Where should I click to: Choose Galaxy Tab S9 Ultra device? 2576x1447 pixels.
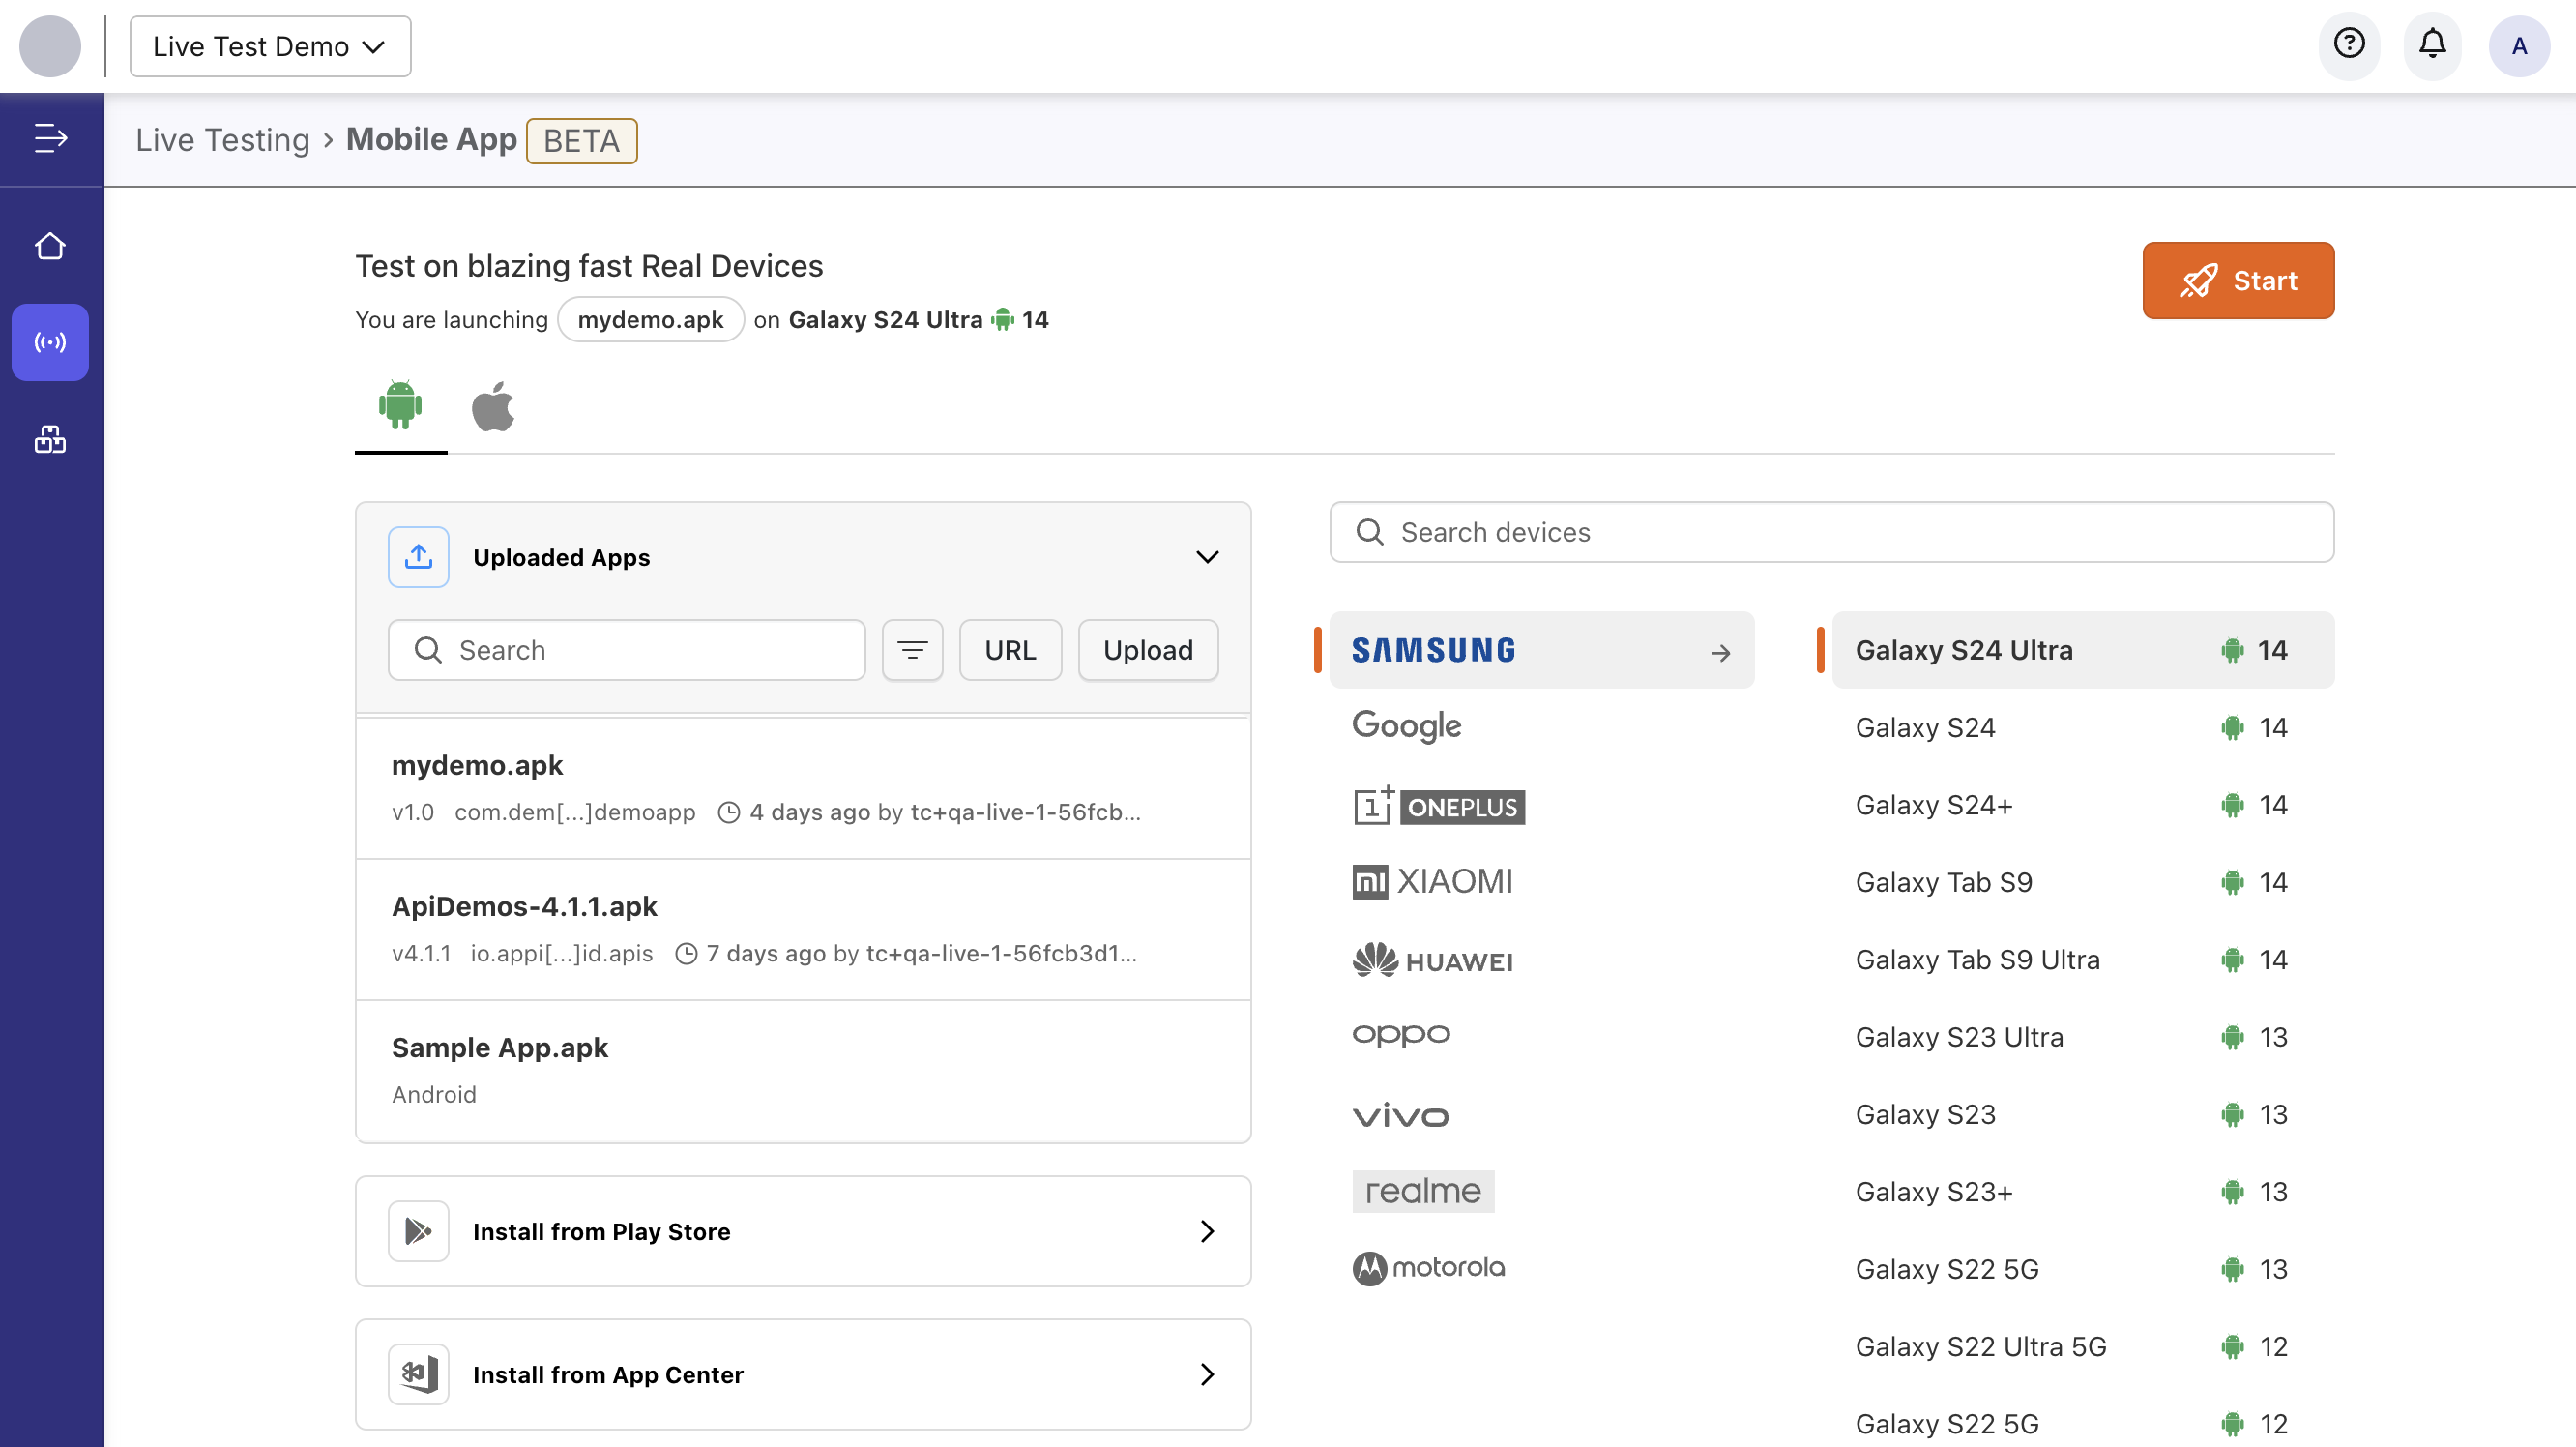click(2083, 960)
